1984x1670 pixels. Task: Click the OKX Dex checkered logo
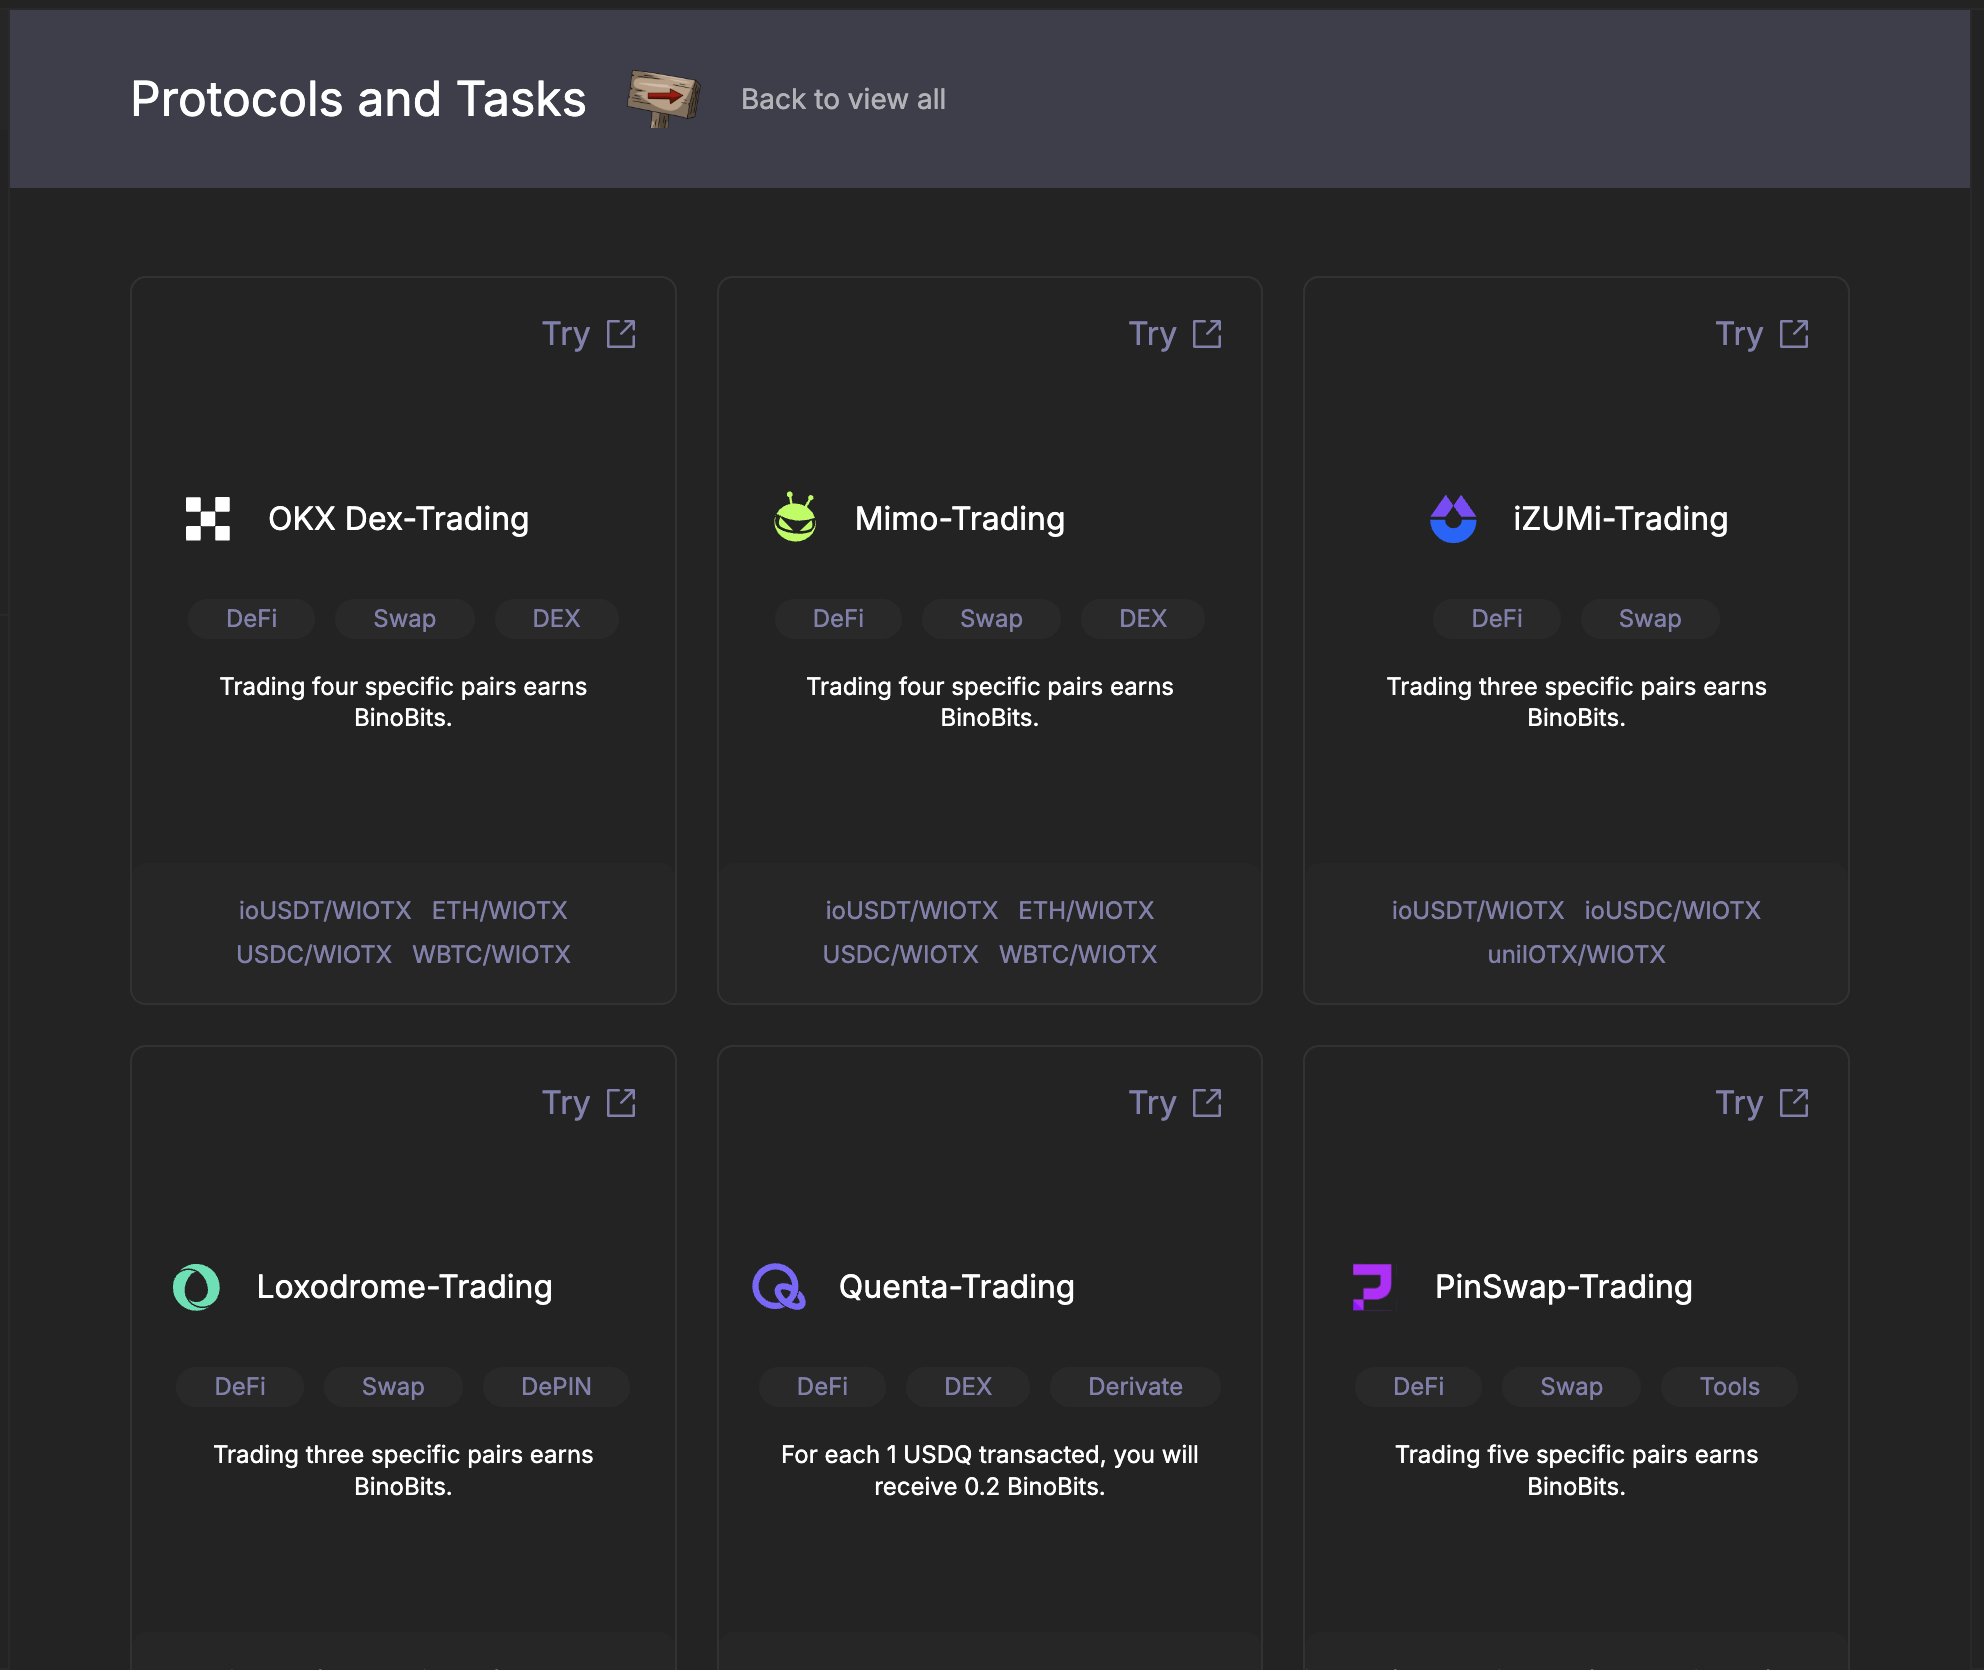tap(208, 519)
